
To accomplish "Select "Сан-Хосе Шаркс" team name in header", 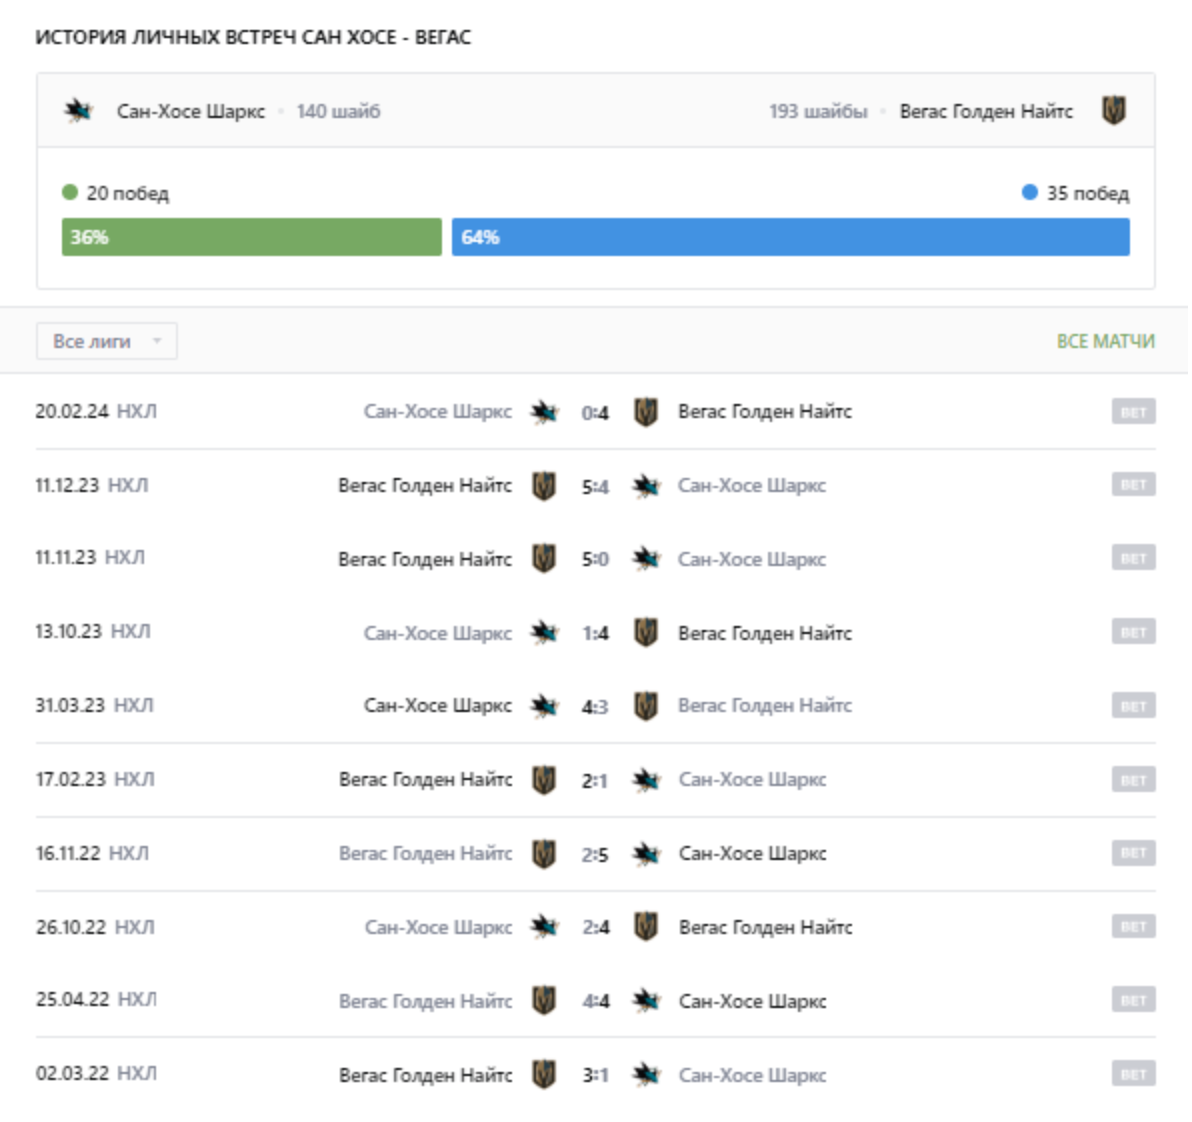I will [191, 112].
